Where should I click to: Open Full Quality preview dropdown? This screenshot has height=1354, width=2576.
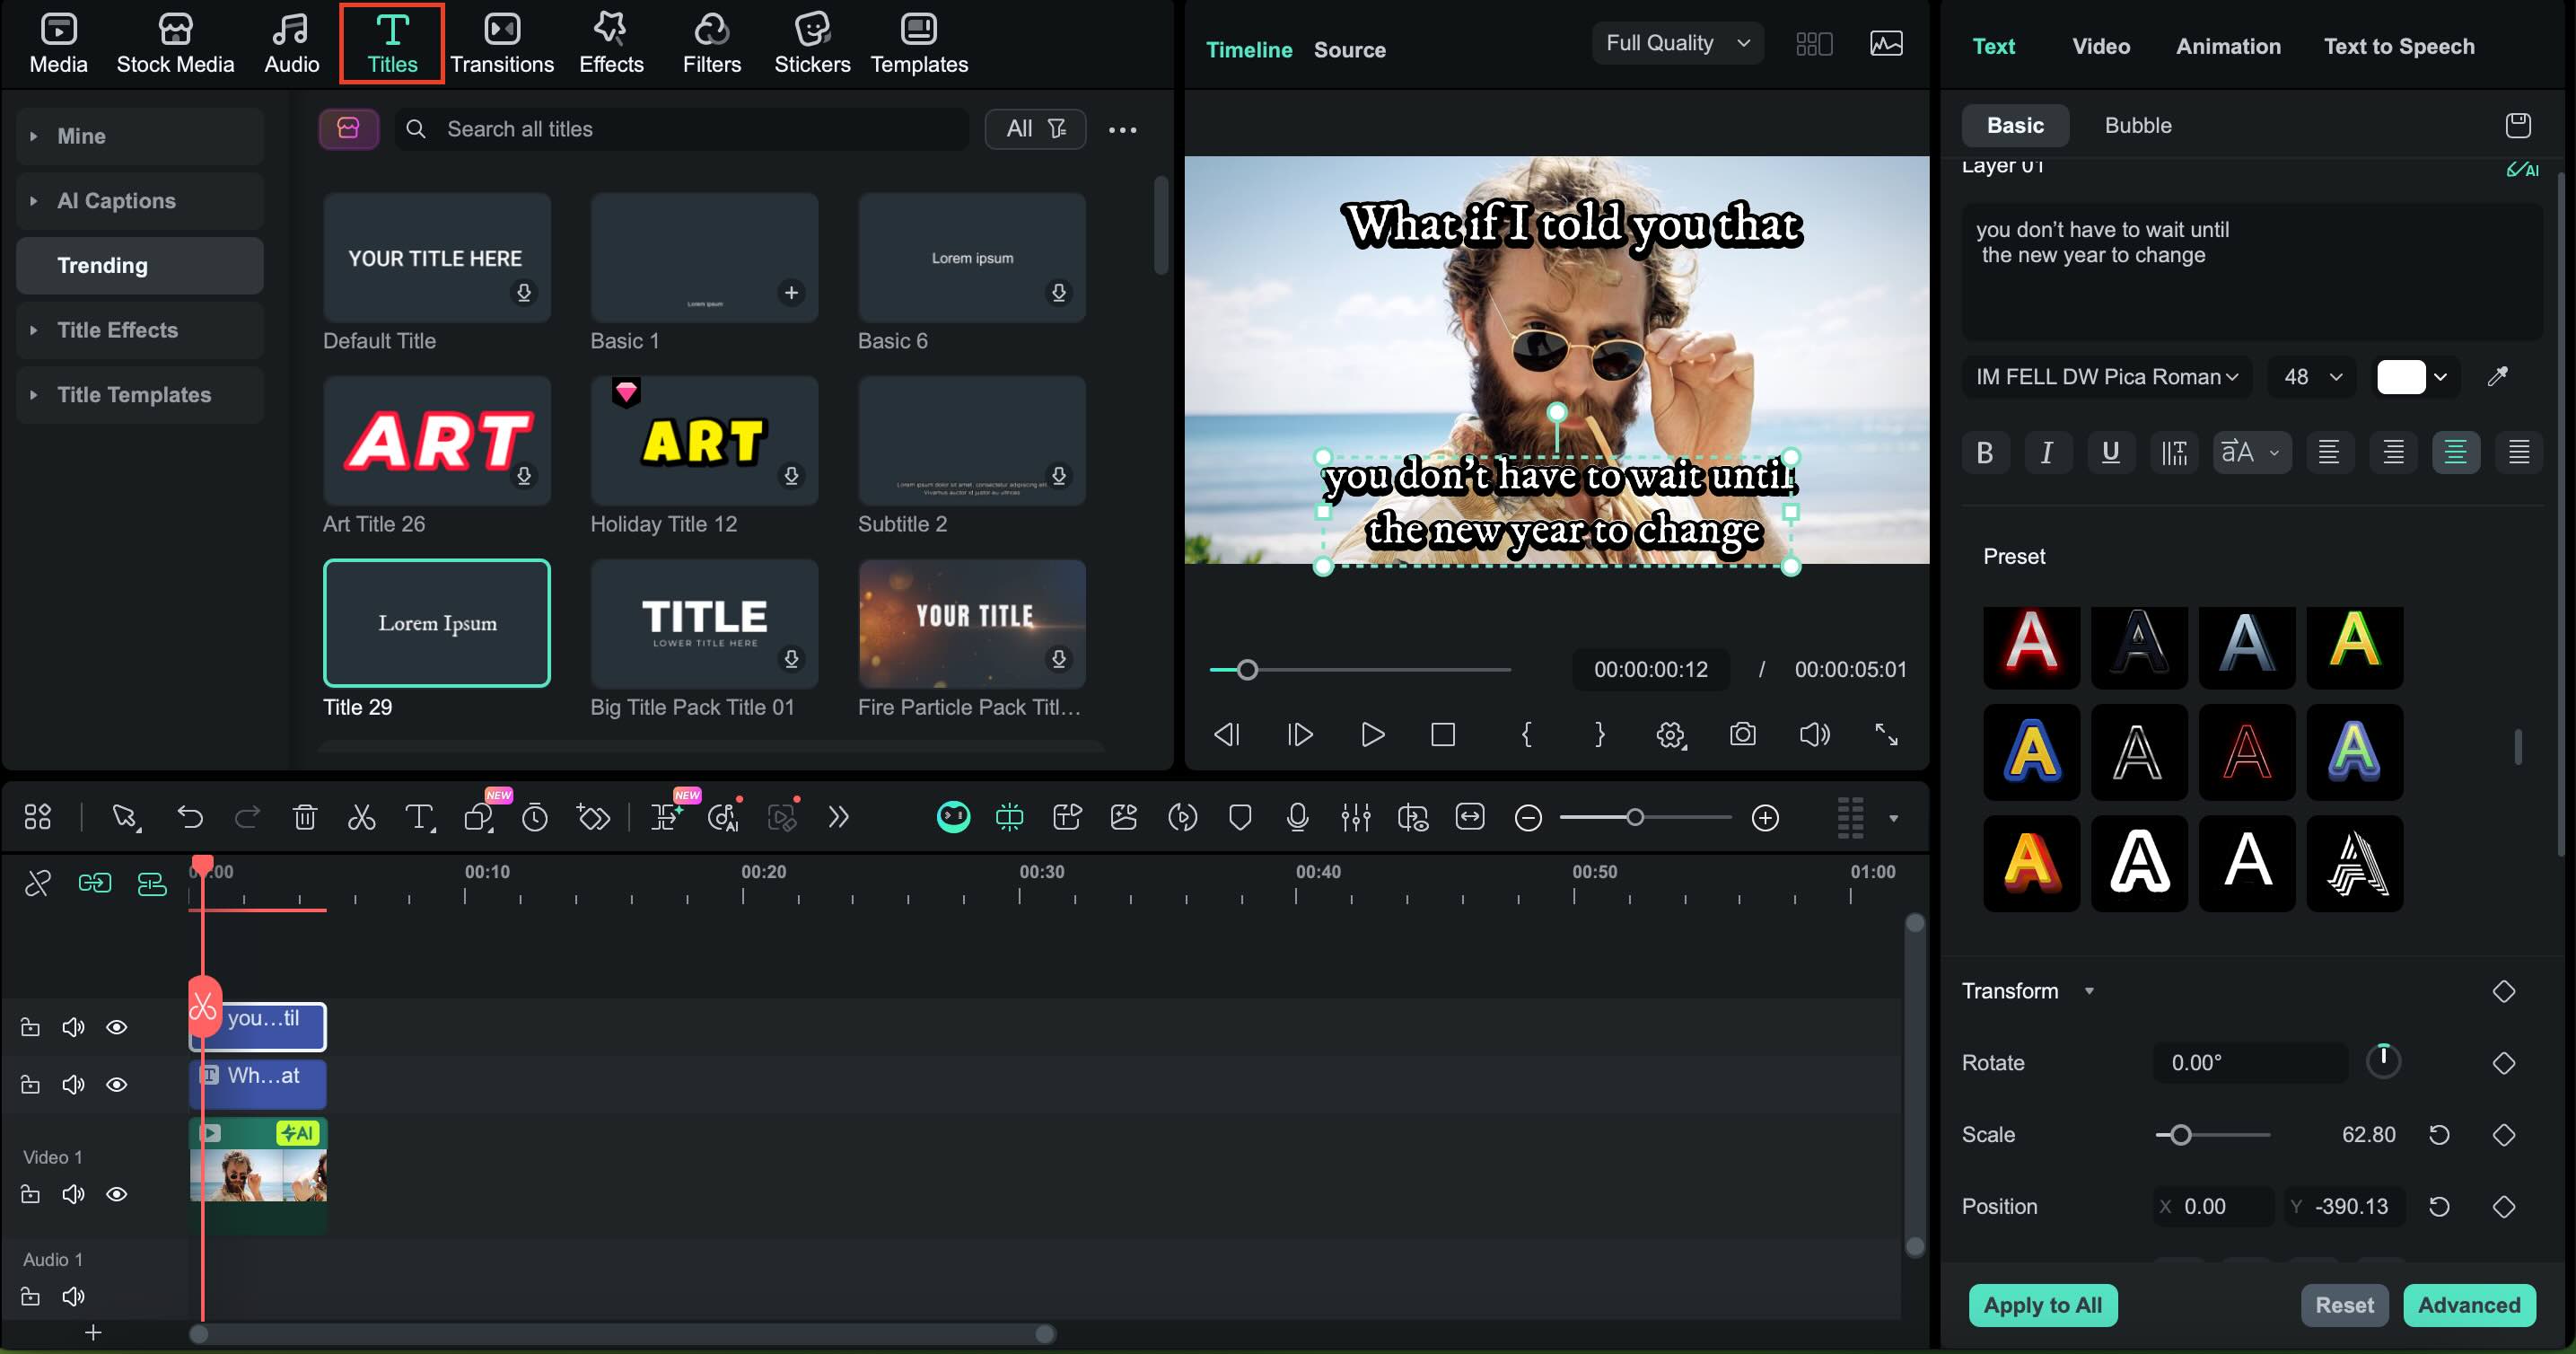[1677, 43]
